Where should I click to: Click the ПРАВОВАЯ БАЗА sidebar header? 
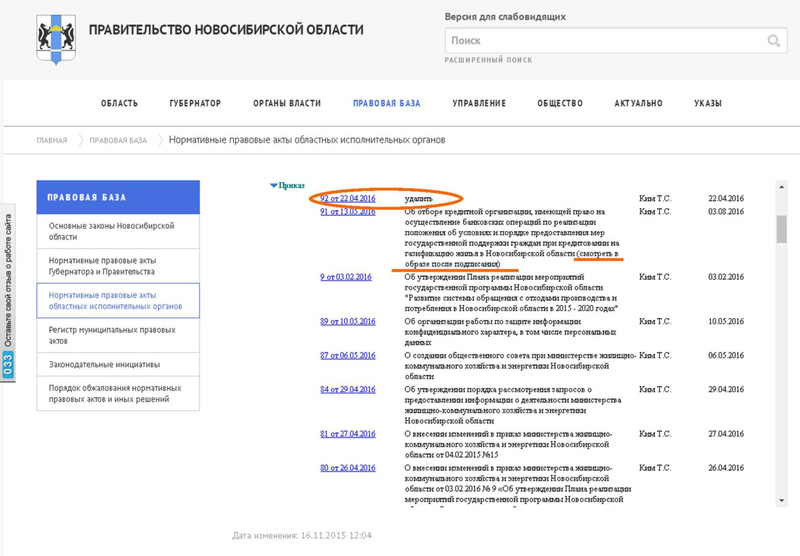click(x=118, y=197)
